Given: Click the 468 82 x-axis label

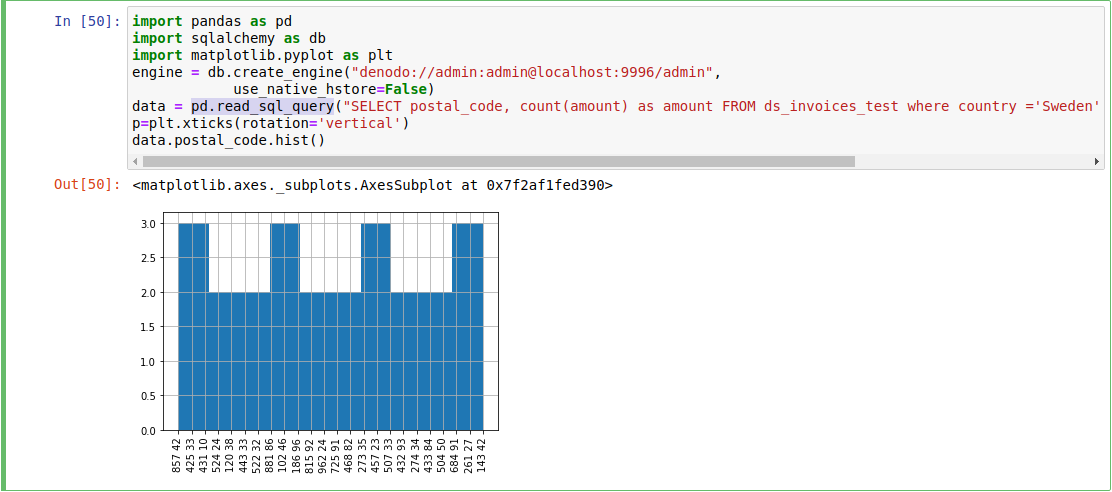Looking at the screenshot, I should click(x=350, y=454).
